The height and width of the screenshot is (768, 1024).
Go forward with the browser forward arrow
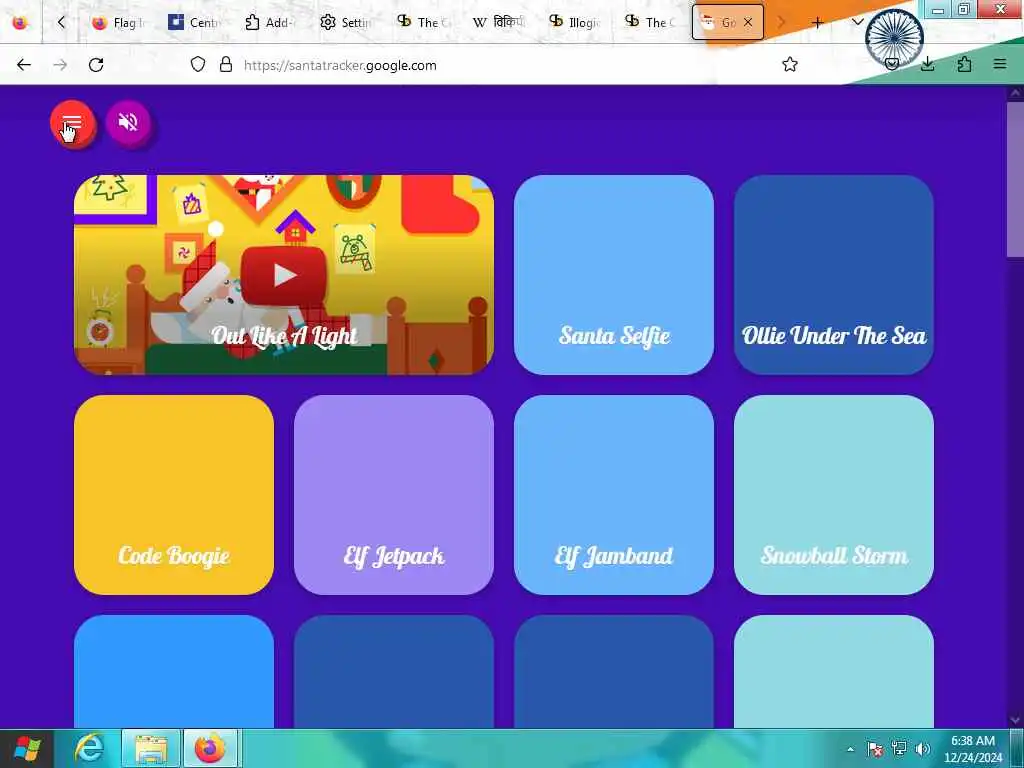click(x=60, y=65)
